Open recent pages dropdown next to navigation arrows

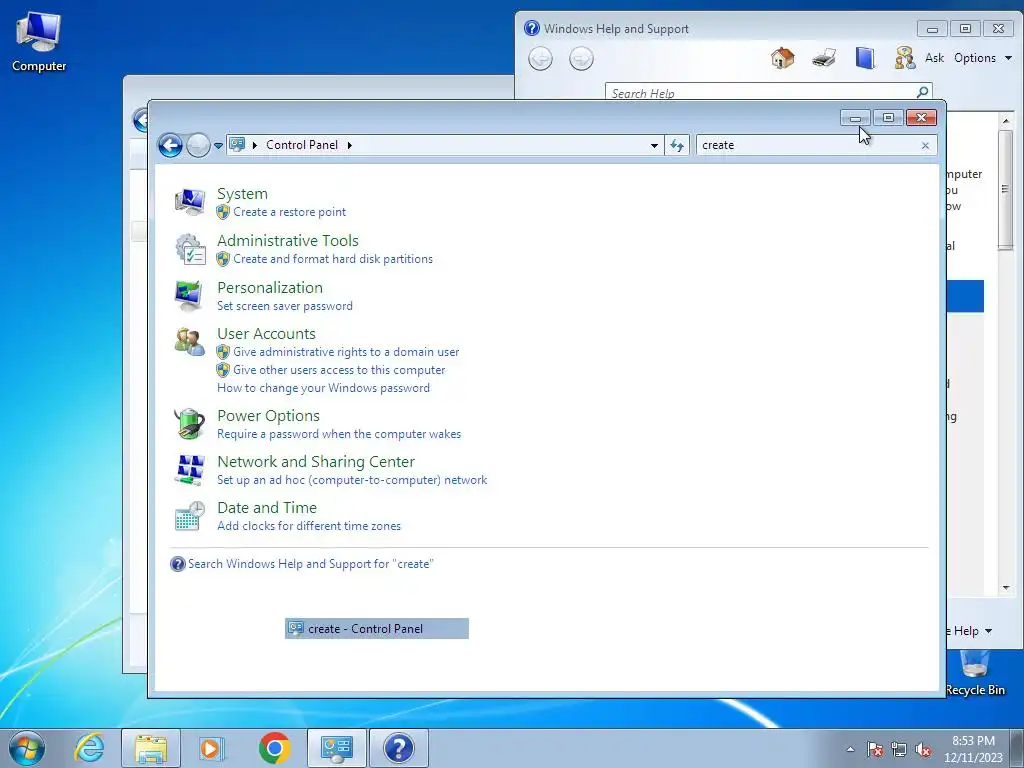(x=218, y=146)
